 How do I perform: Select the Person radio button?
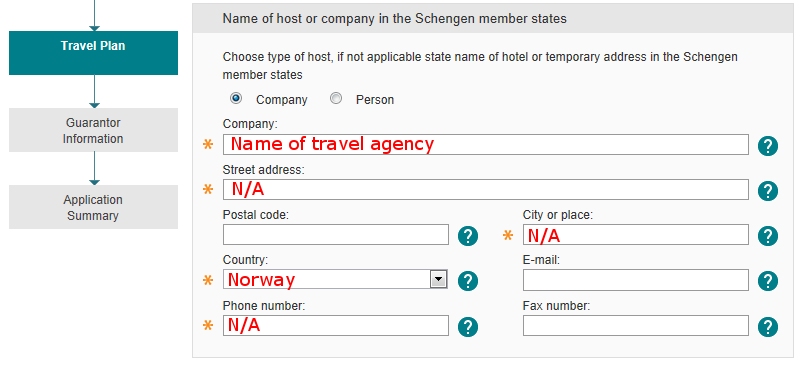point(336,98)
